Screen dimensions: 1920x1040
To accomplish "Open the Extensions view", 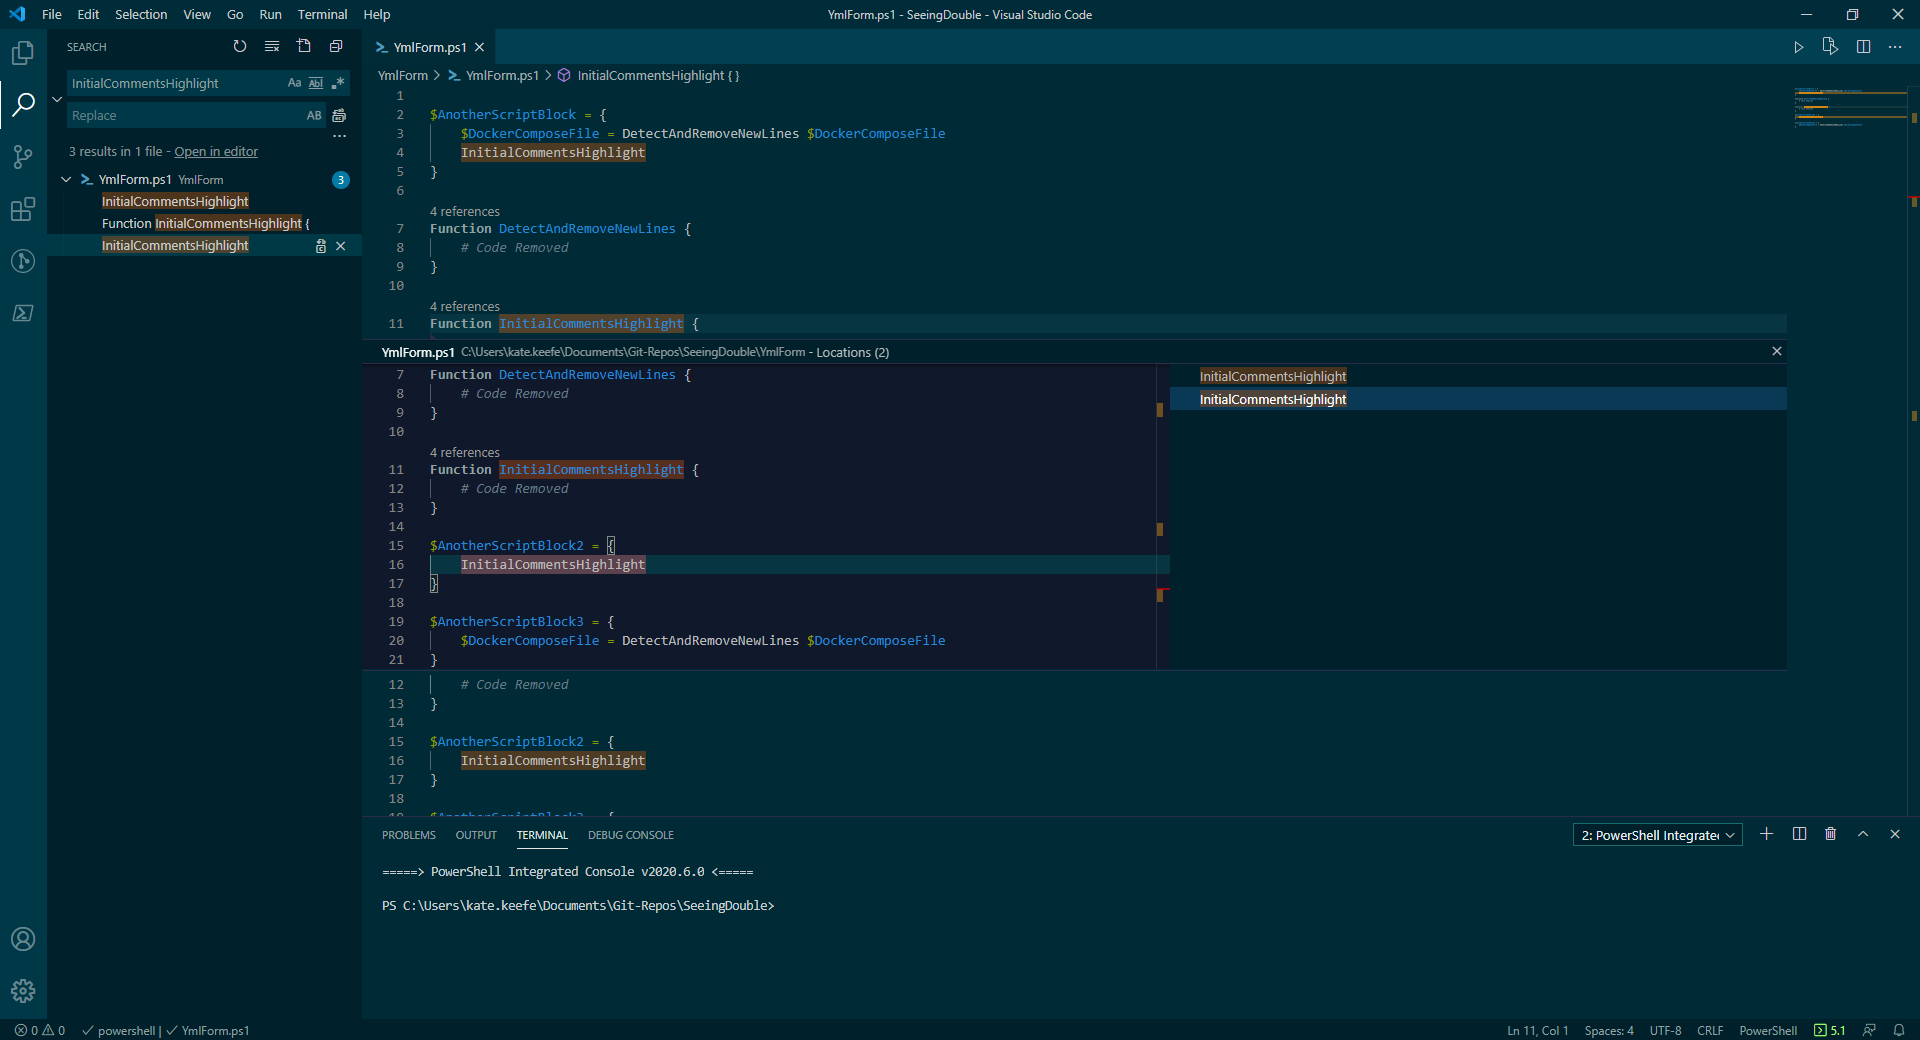I will [23, 209].
